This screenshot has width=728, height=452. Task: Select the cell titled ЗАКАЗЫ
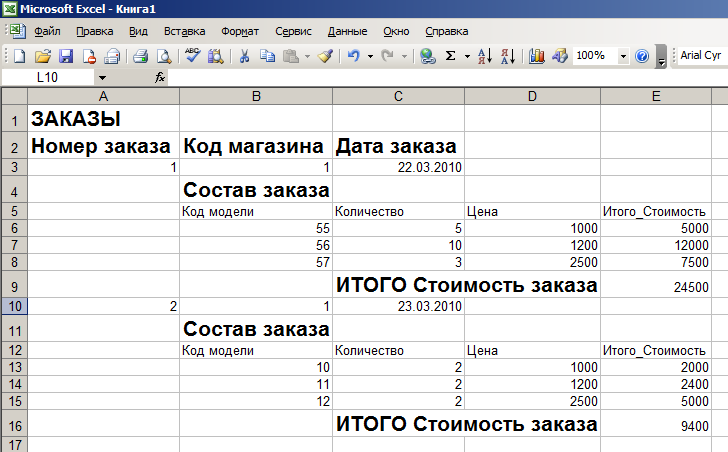pyautogui.click(x=104, y=119)
